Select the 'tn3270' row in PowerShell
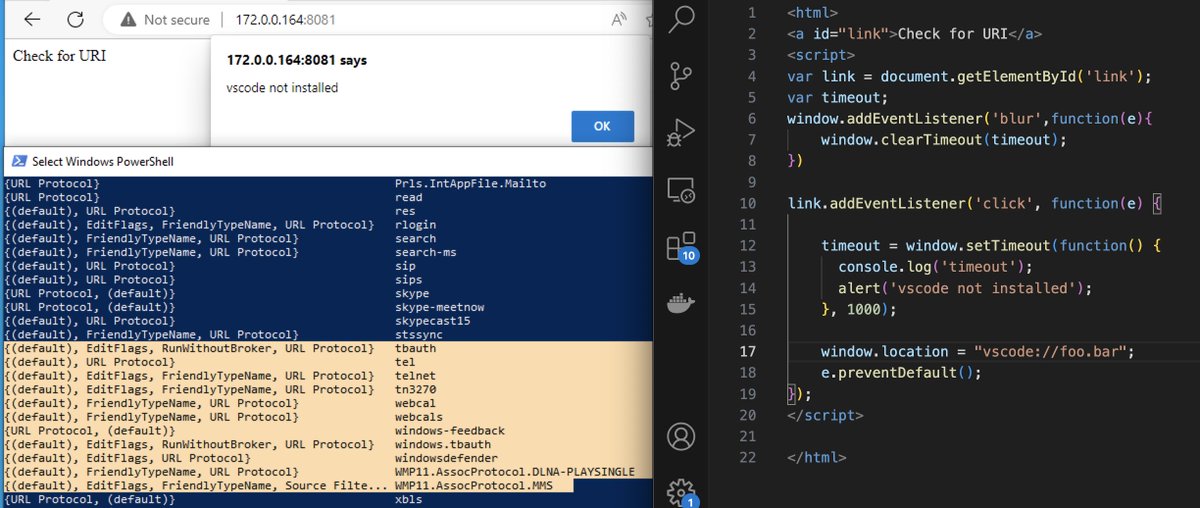The image size is (1200, 508). click(220, 390)
